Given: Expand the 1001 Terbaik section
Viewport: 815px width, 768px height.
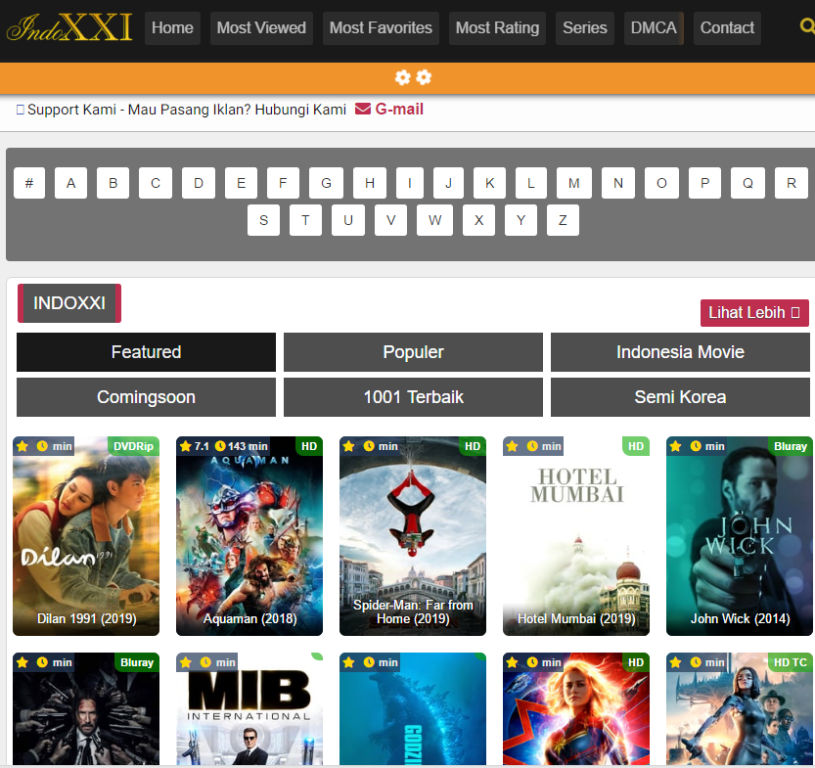Looking at the screenshot, I should (x=412, y=397).
